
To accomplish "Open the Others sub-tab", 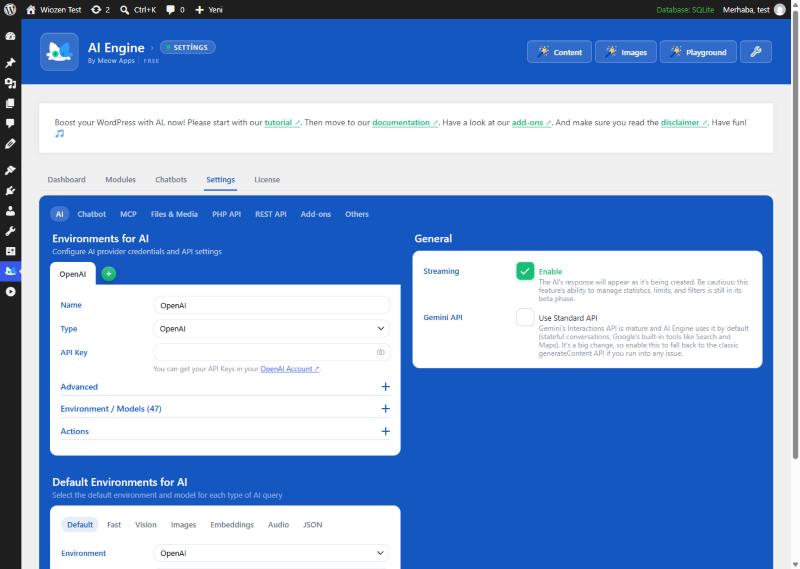I will (357, 214).
